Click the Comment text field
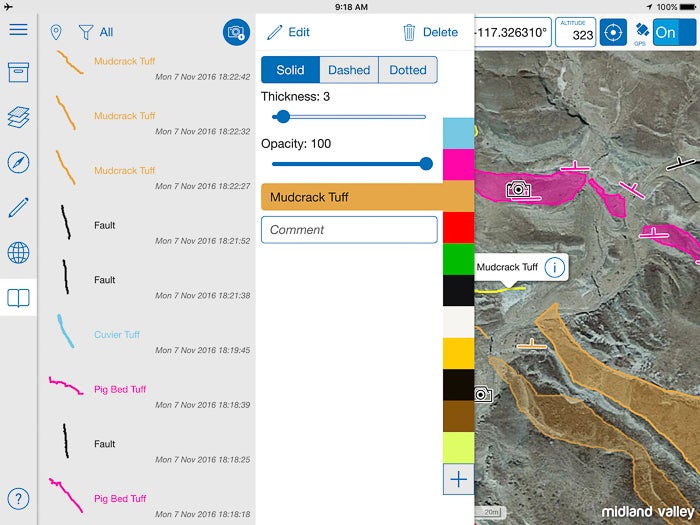 pos(349,230)
